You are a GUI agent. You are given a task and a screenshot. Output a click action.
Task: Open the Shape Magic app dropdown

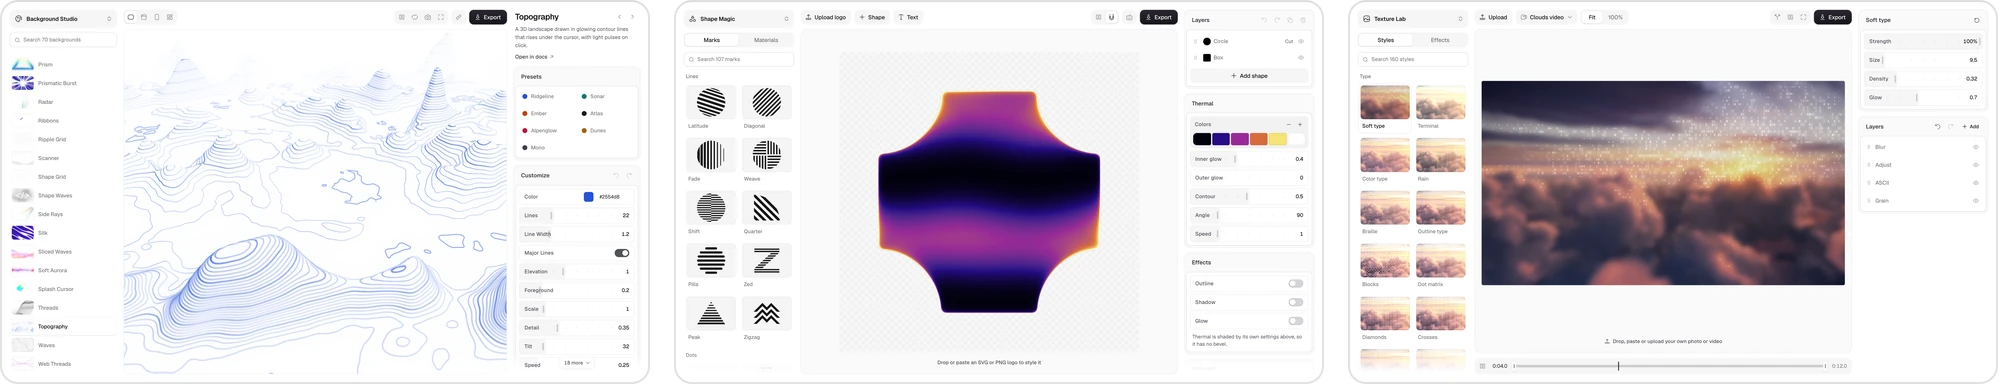click(738, 19)
